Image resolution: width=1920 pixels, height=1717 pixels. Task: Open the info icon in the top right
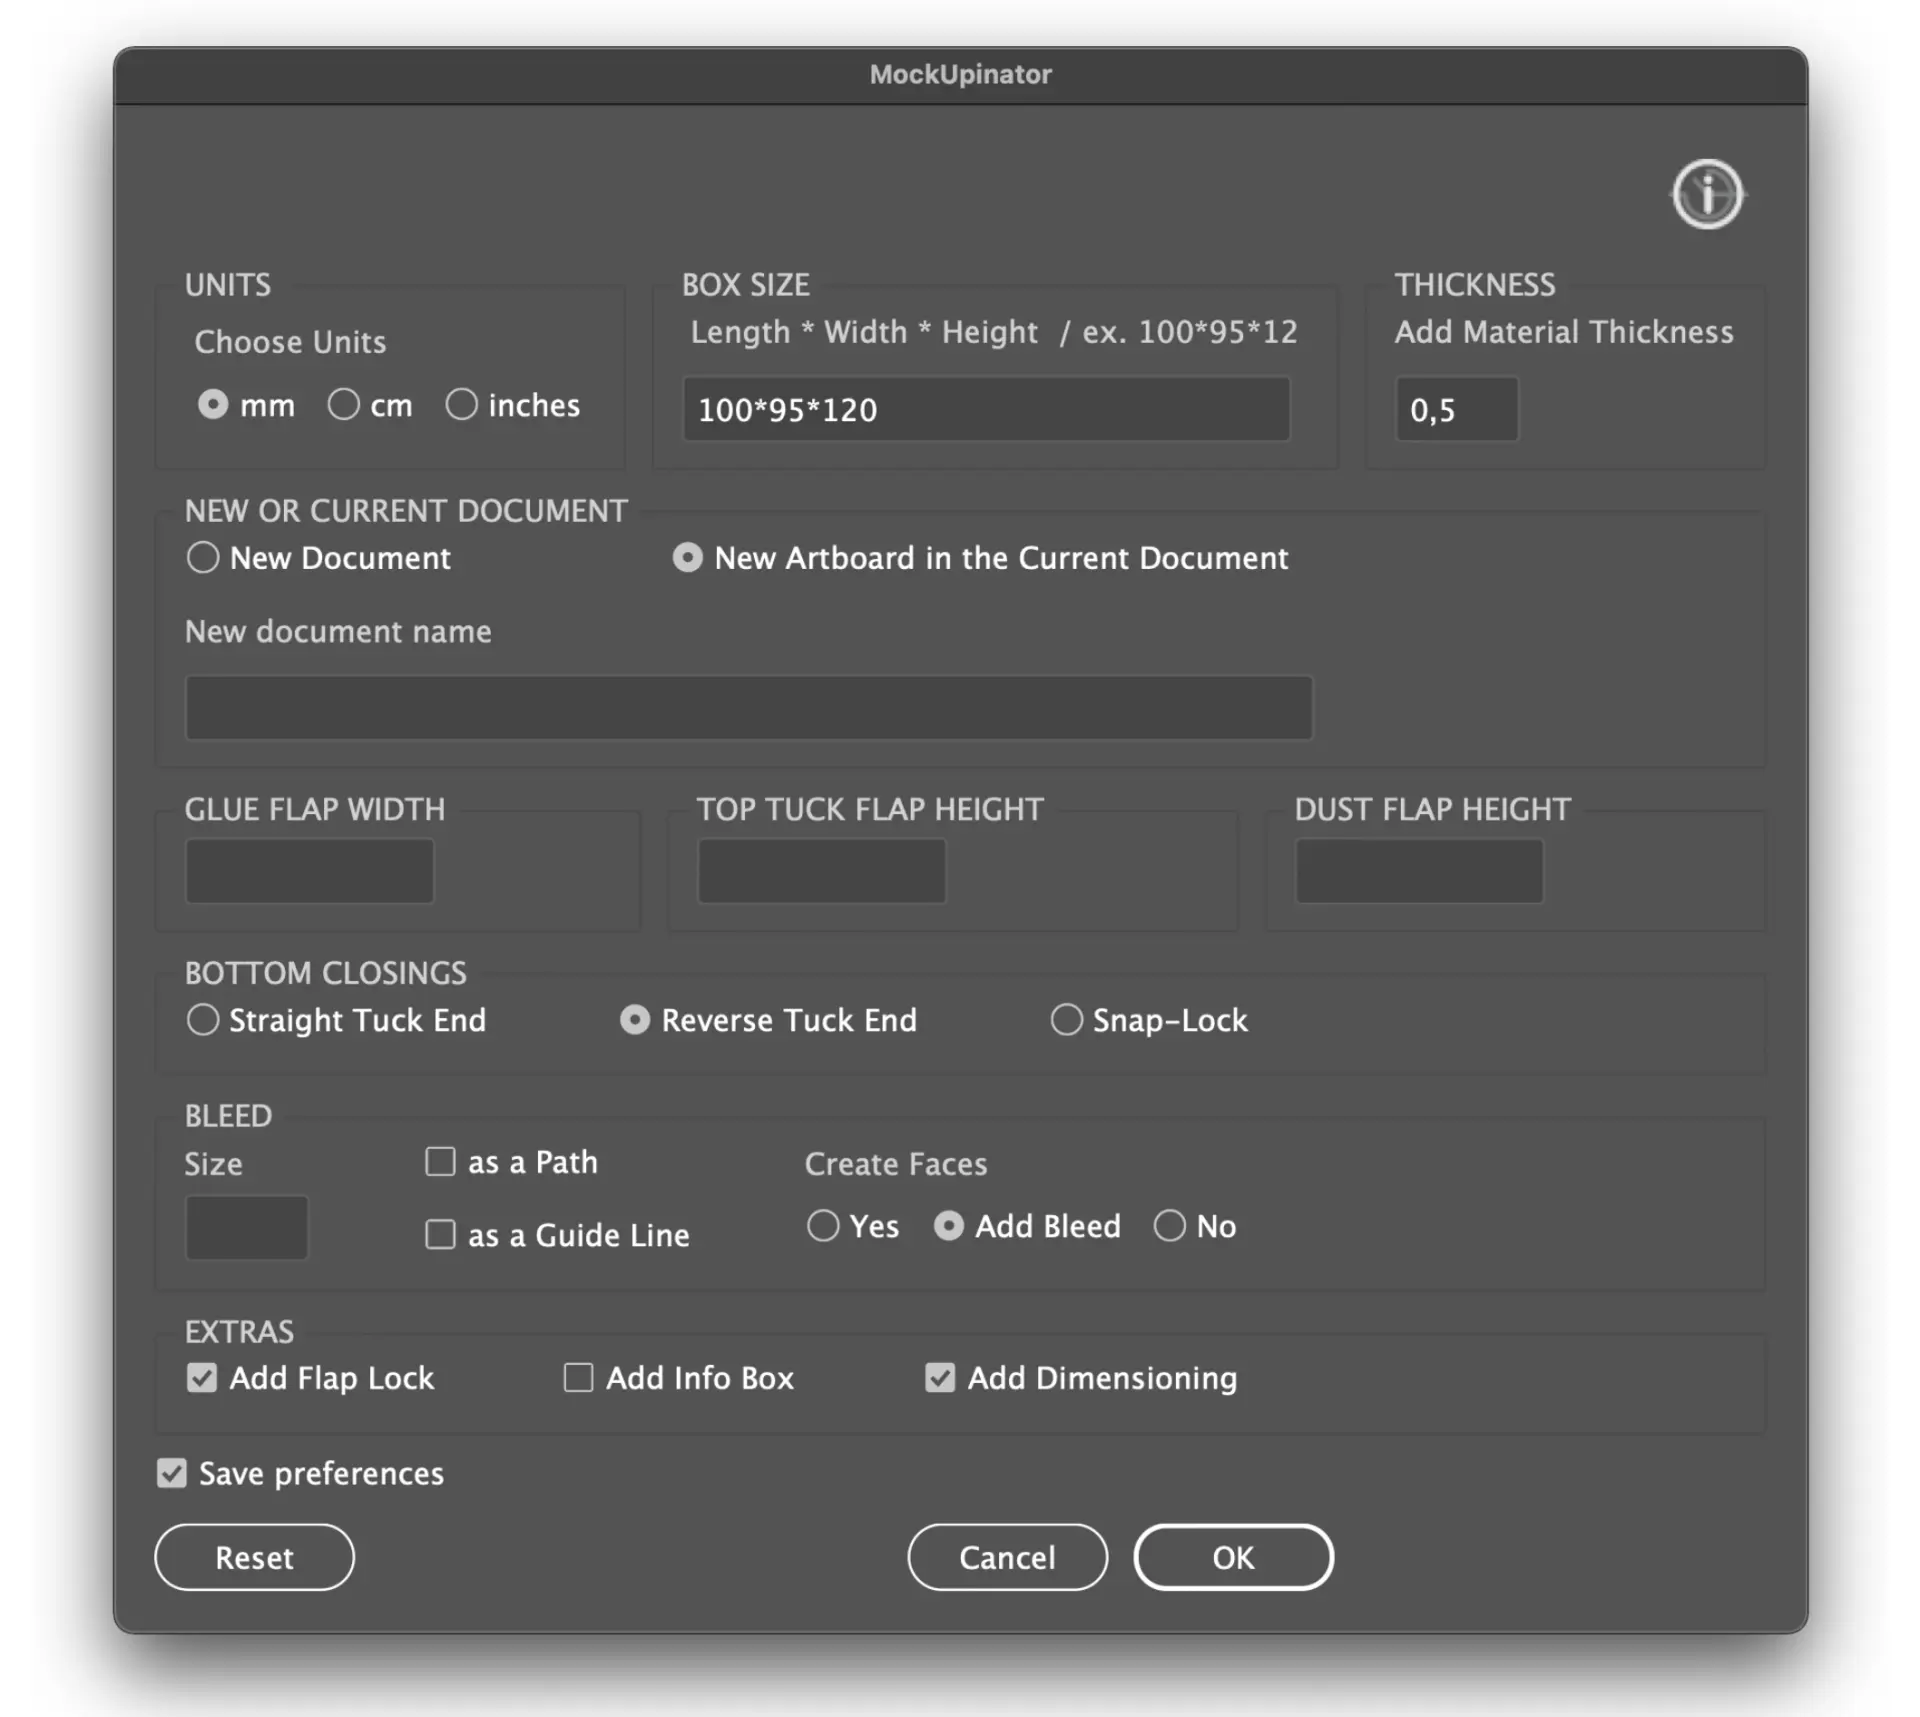tap(1707, 194)
